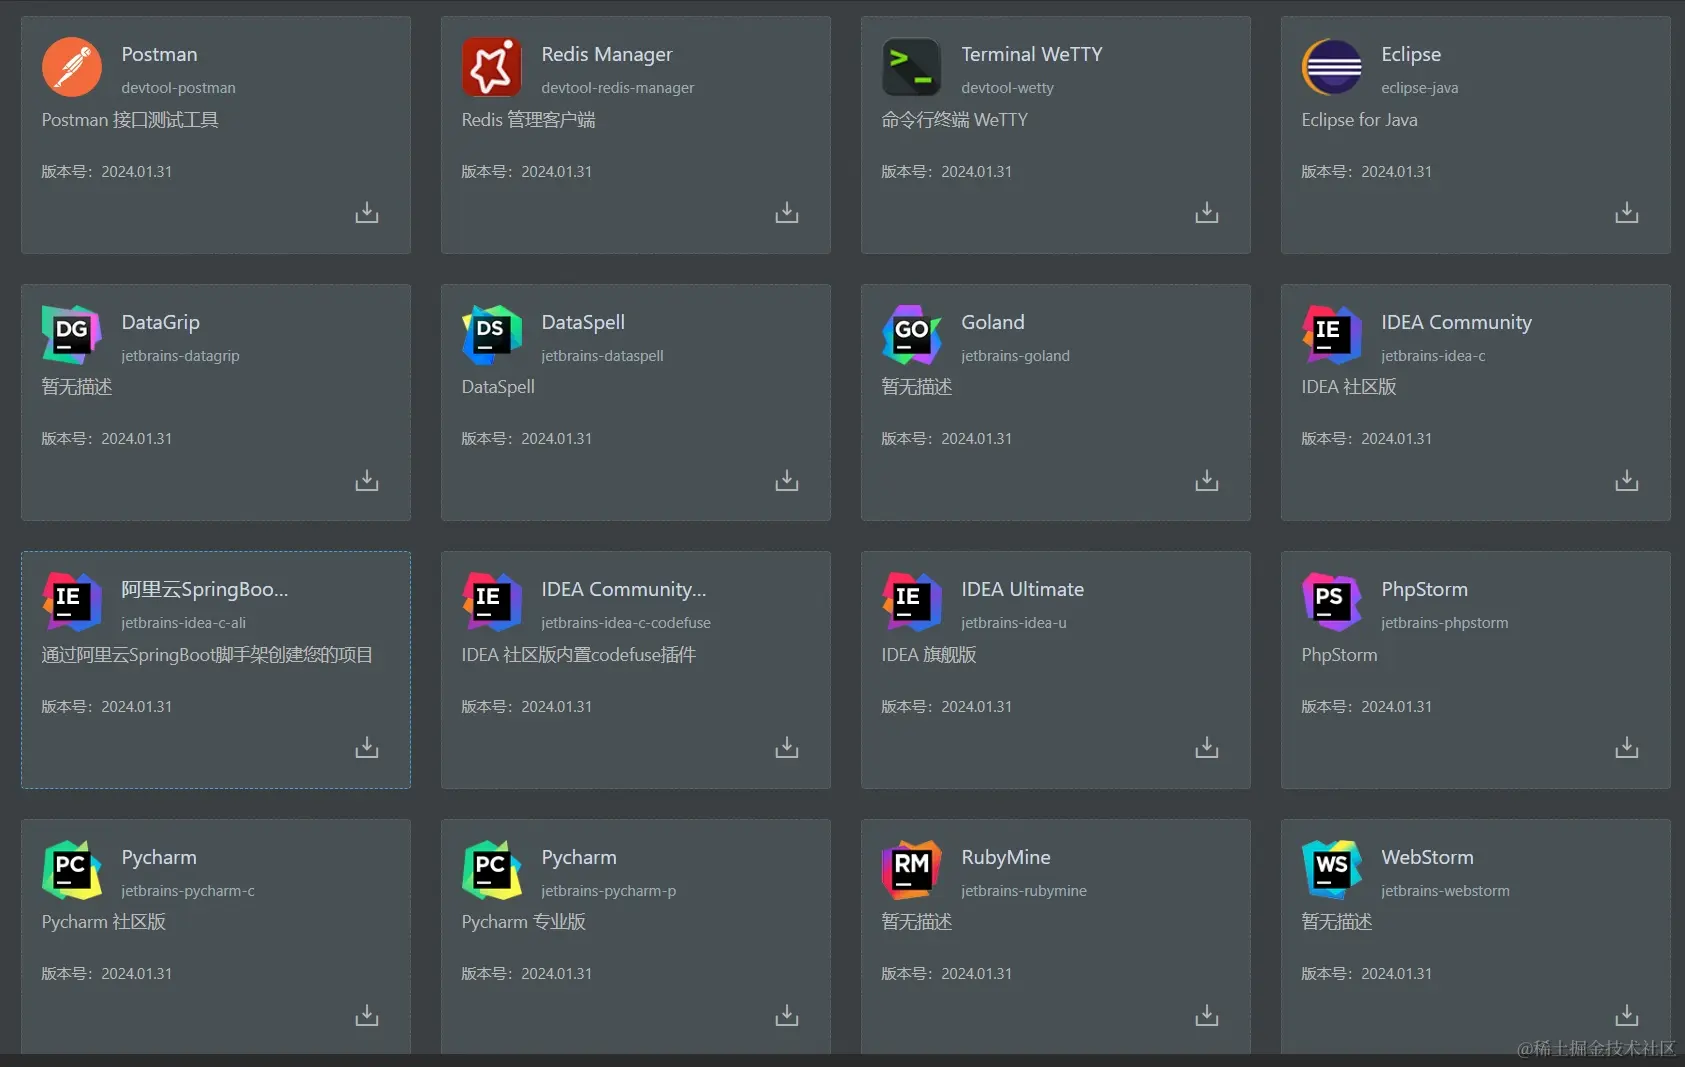Click the PC icon on Pycharm 专业版 card

[492, 870]
